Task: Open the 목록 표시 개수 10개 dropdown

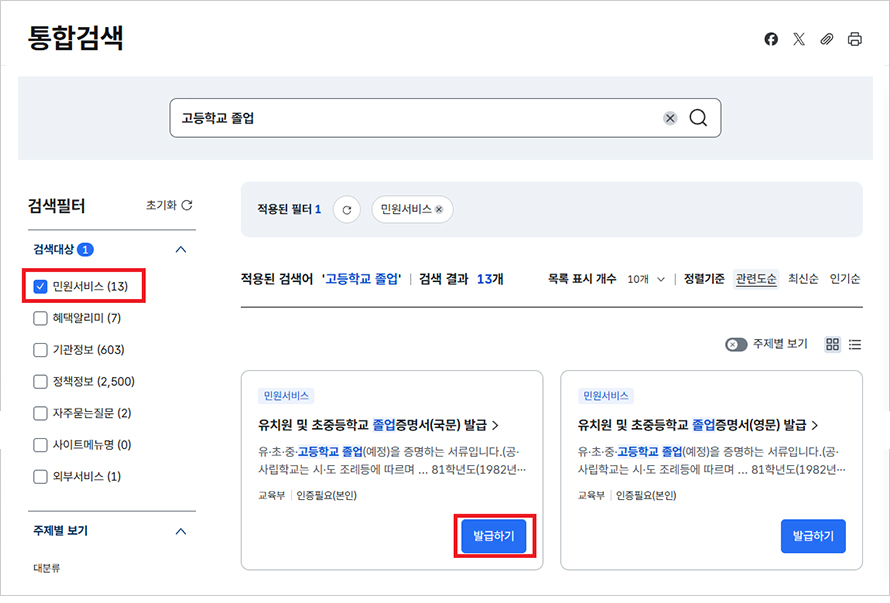Action: [645, 279]
